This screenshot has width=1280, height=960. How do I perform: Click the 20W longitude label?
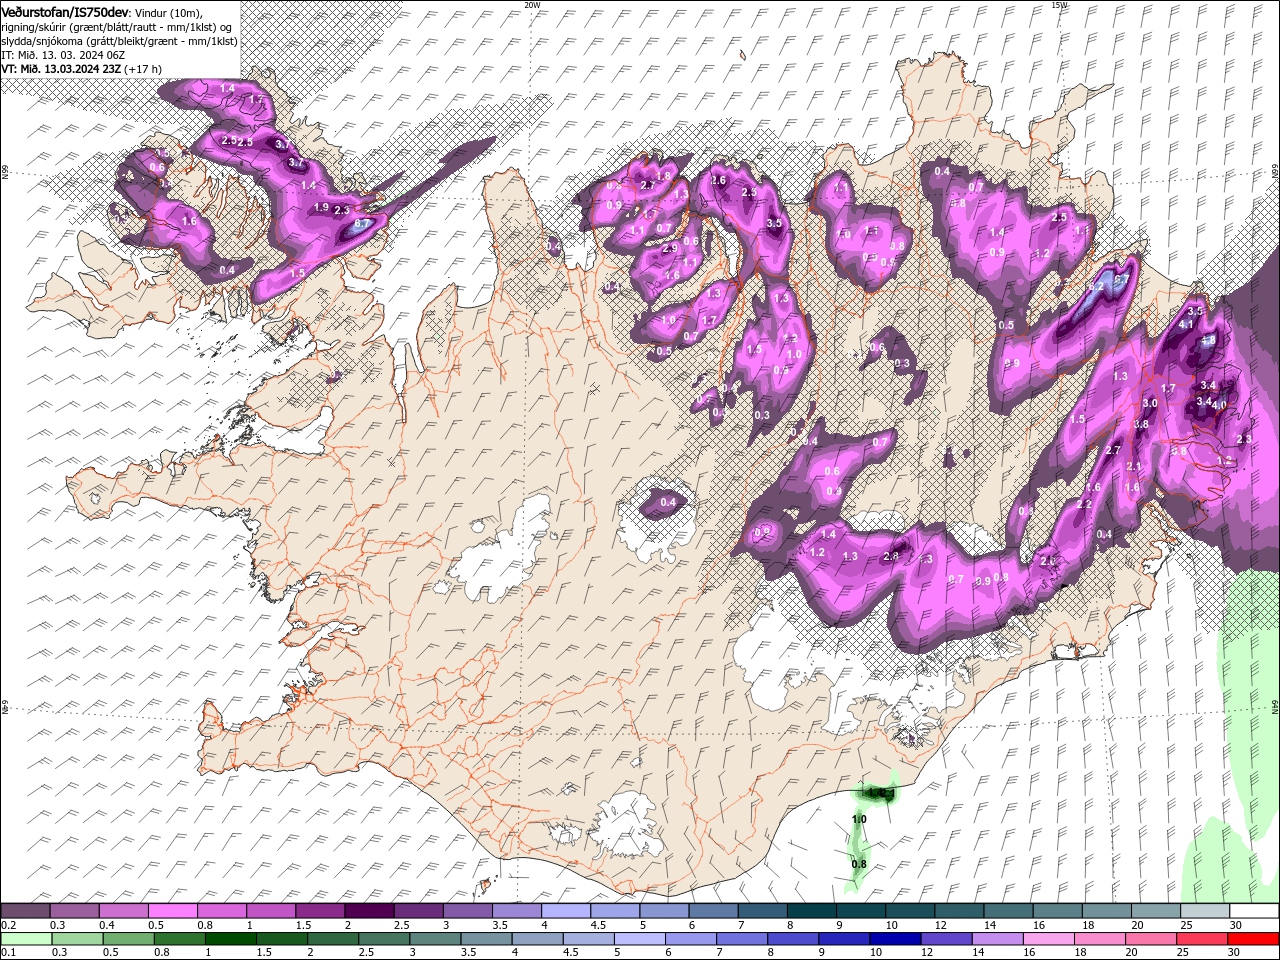pyautogui.click(x=532, y=5)
